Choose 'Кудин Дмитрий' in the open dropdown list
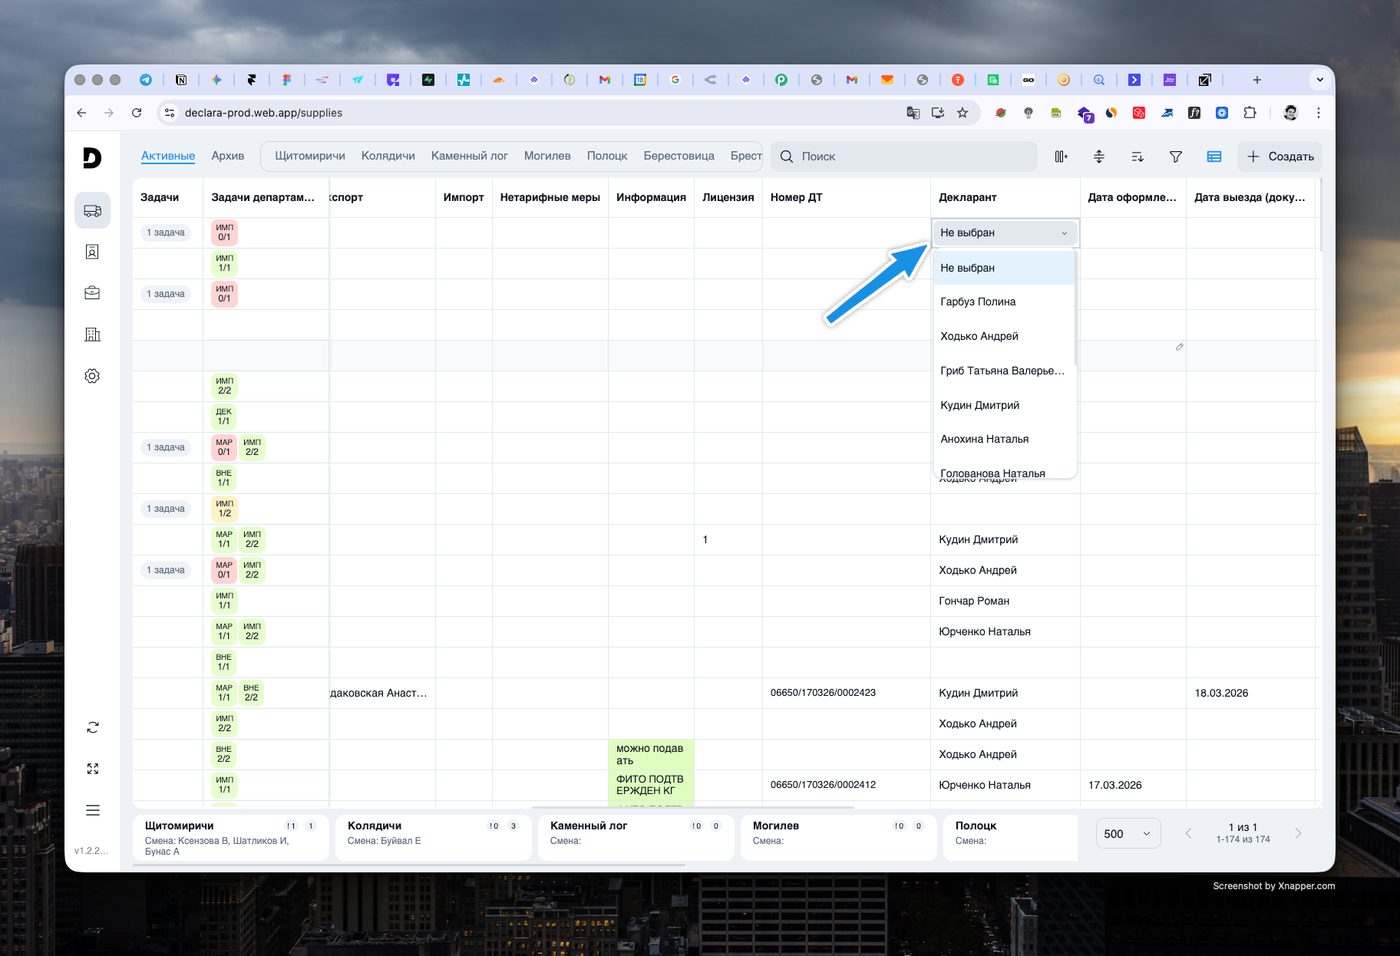The width and height of the screenshot is (1400, 956). click(x=1004, y=405)
